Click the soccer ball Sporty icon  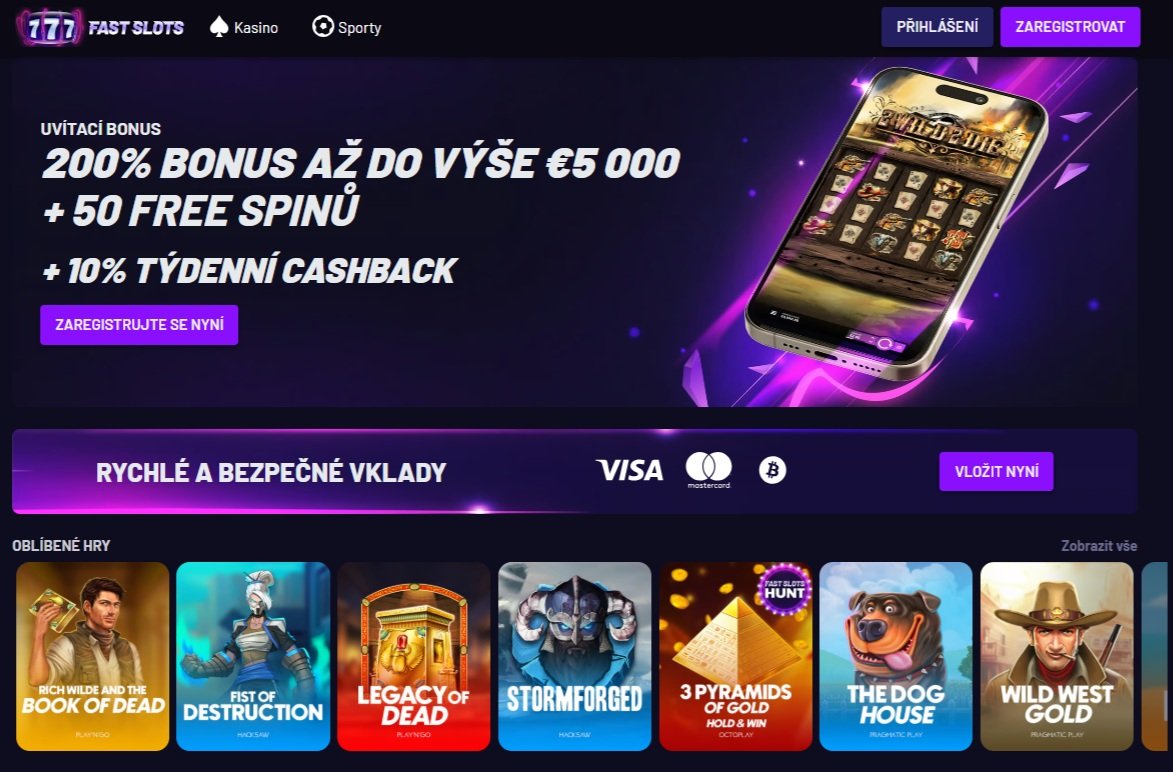click(x=322, y=27)
